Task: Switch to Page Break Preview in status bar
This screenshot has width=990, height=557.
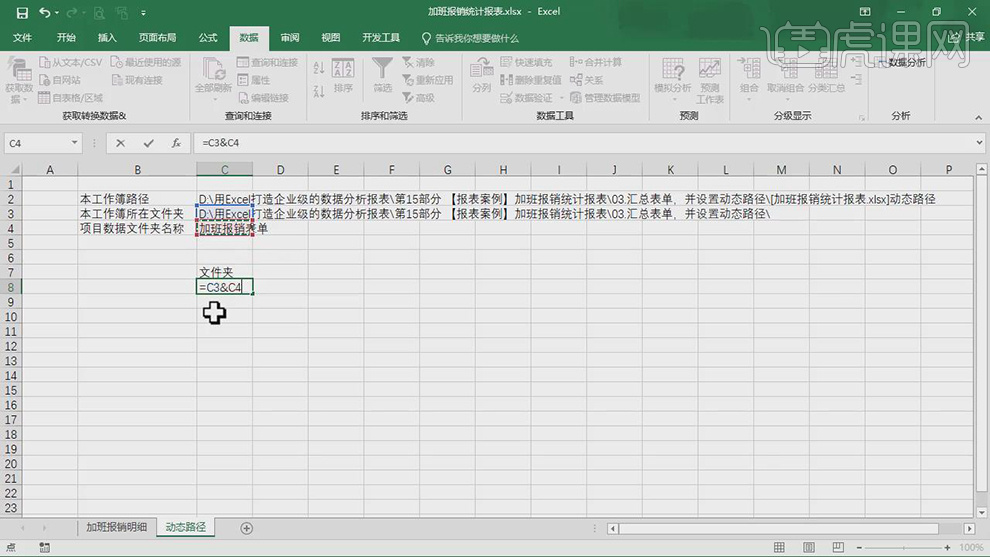Action: point(838,548)
